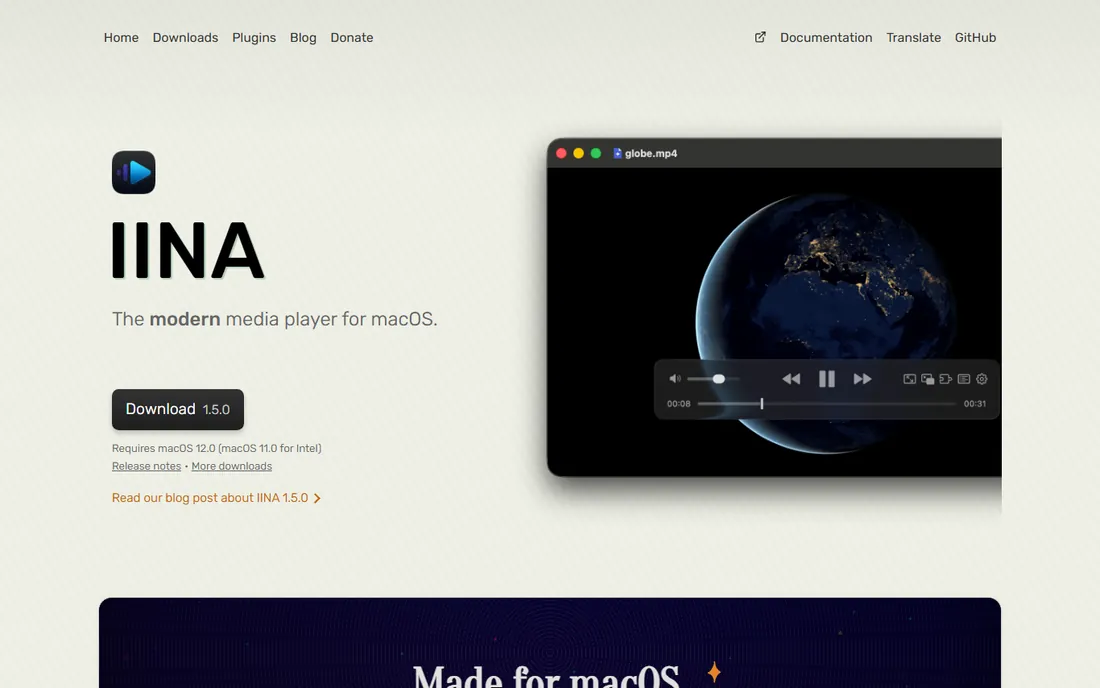Open the More downloads link

click(232, 466)
